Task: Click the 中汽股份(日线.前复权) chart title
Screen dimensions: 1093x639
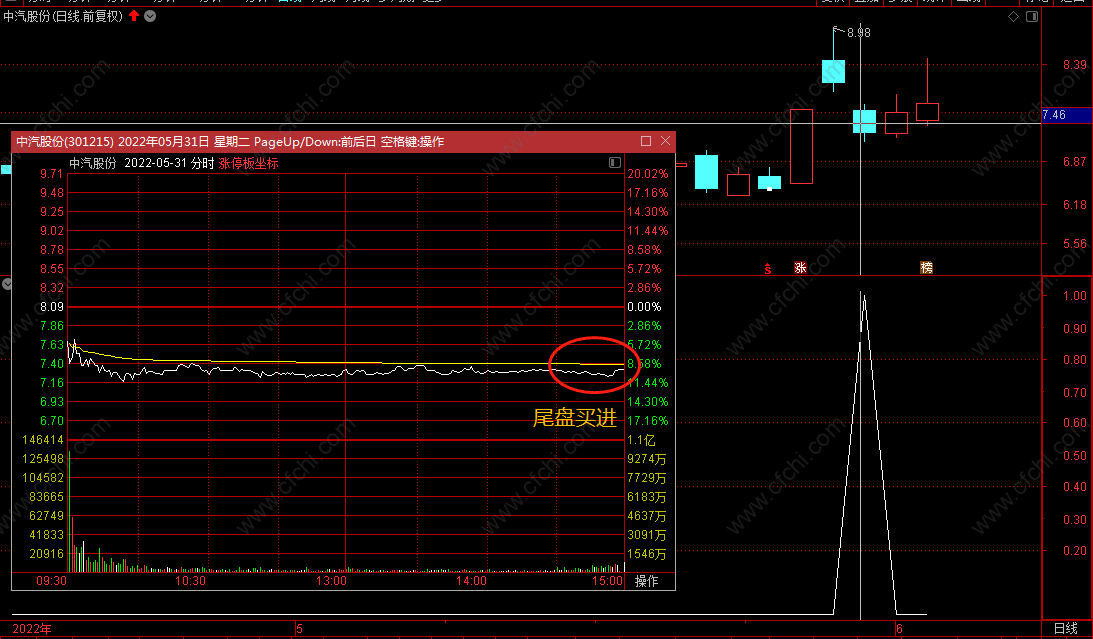Action: tap(63, 16)
